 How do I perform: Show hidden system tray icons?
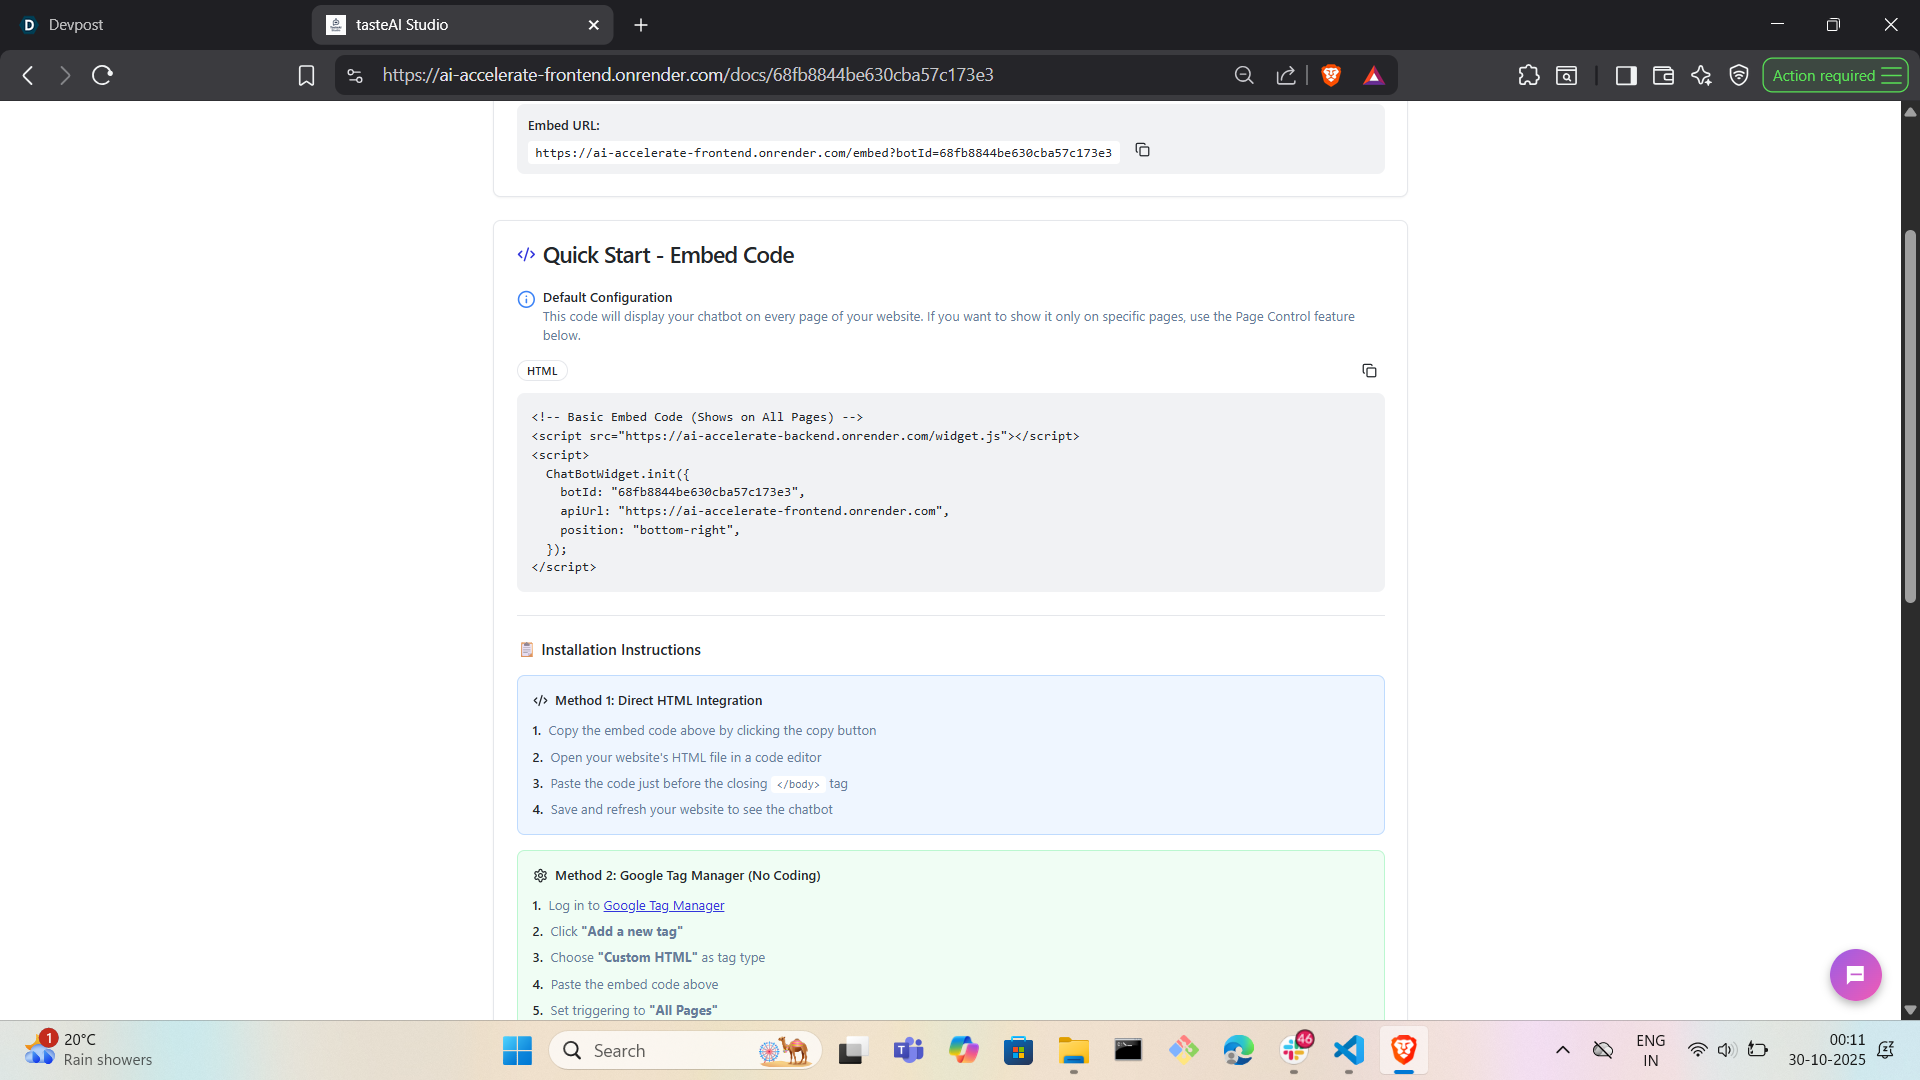pyautogui.click(x=1562, y=1050)
